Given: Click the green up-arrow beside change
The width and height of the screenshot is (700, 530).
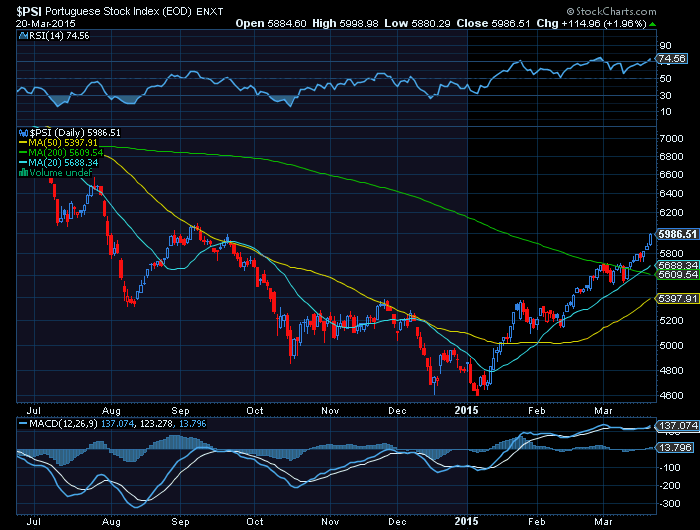Looking at the screenshot, I should tap(653, 24).
